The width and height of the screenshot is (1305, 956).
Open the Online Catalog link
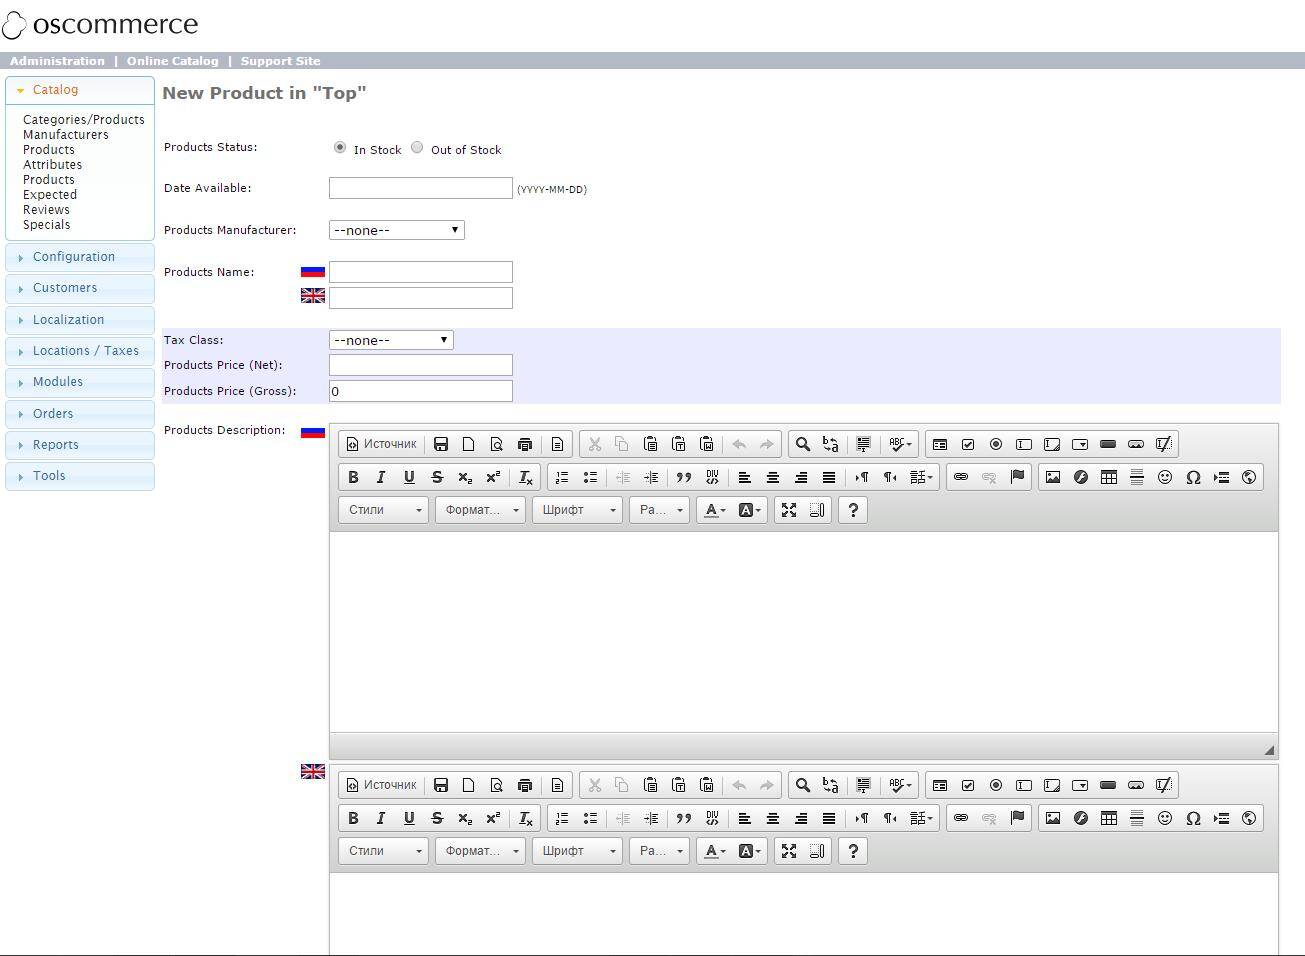(172, 61)
